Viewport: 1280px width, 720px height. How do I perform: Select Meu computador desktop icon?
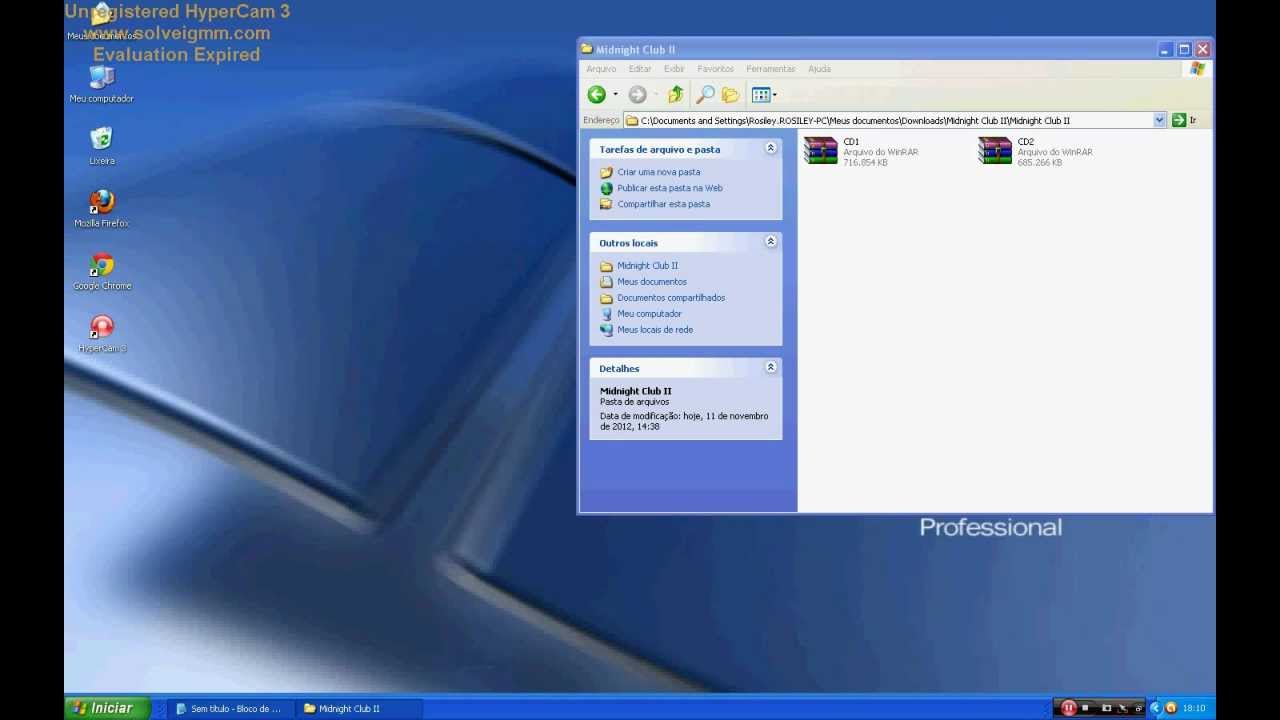point(101,84)
